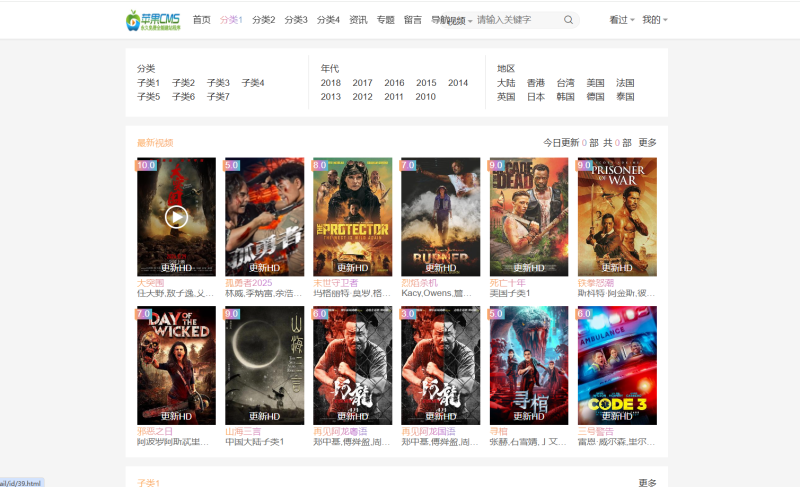Click 更多 next to 最新视频
Viewport: 800px width, 487px height.
[x=647, y=143]
